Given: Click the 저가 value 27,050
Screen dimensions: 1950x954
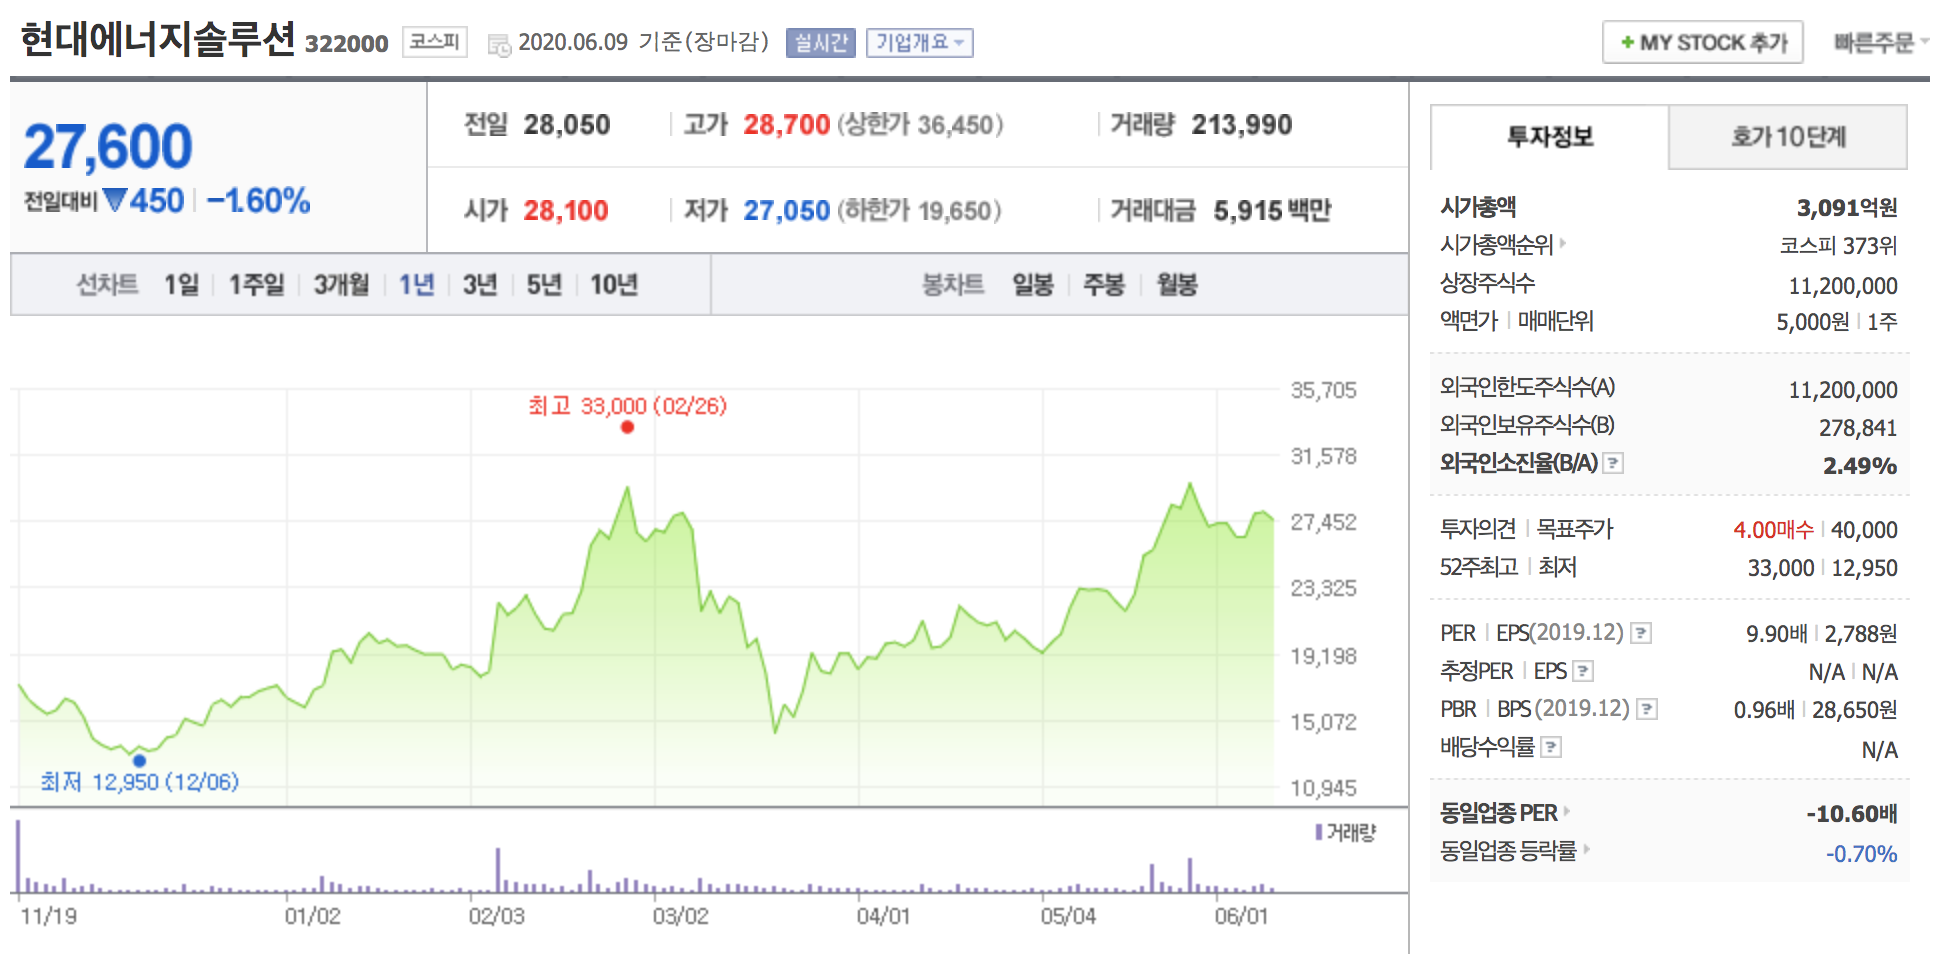Looking at the screenshot, I should (787, 211).
